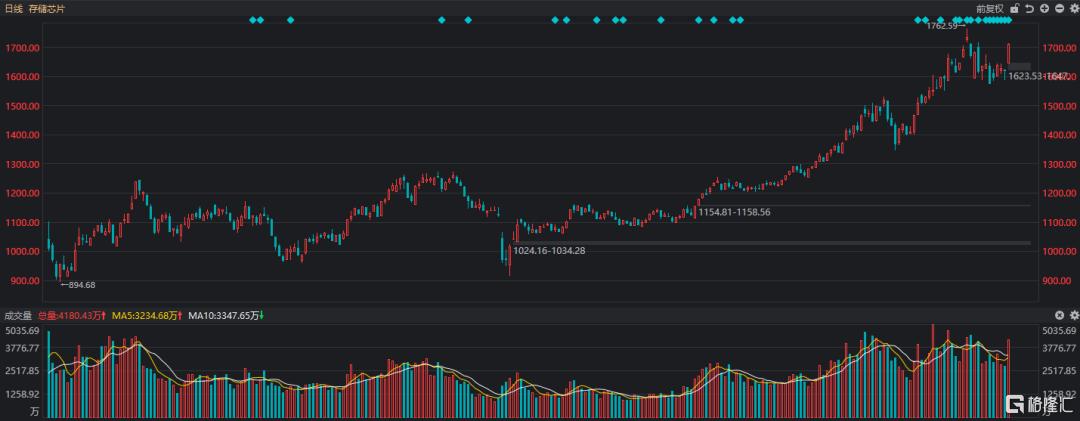Viewport: 1080px width, 421px height.
Task: Click the 894.68 low price annotation
Action: [x=78, y=285]
